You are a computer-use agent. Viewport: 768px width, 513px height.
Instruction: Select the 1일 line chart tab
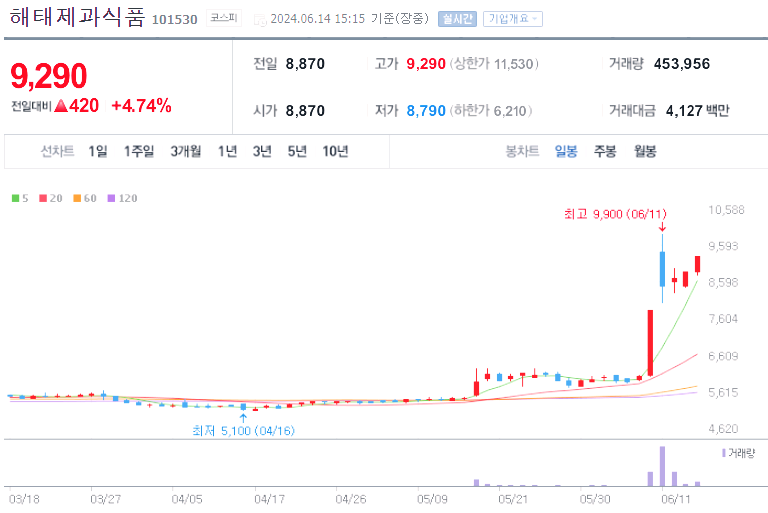click(97, 151)
